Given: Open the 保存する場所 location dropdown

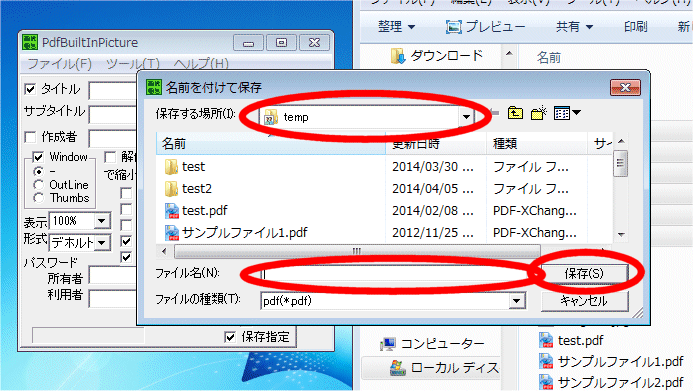Looking at the screenshot, I should 466,117.
